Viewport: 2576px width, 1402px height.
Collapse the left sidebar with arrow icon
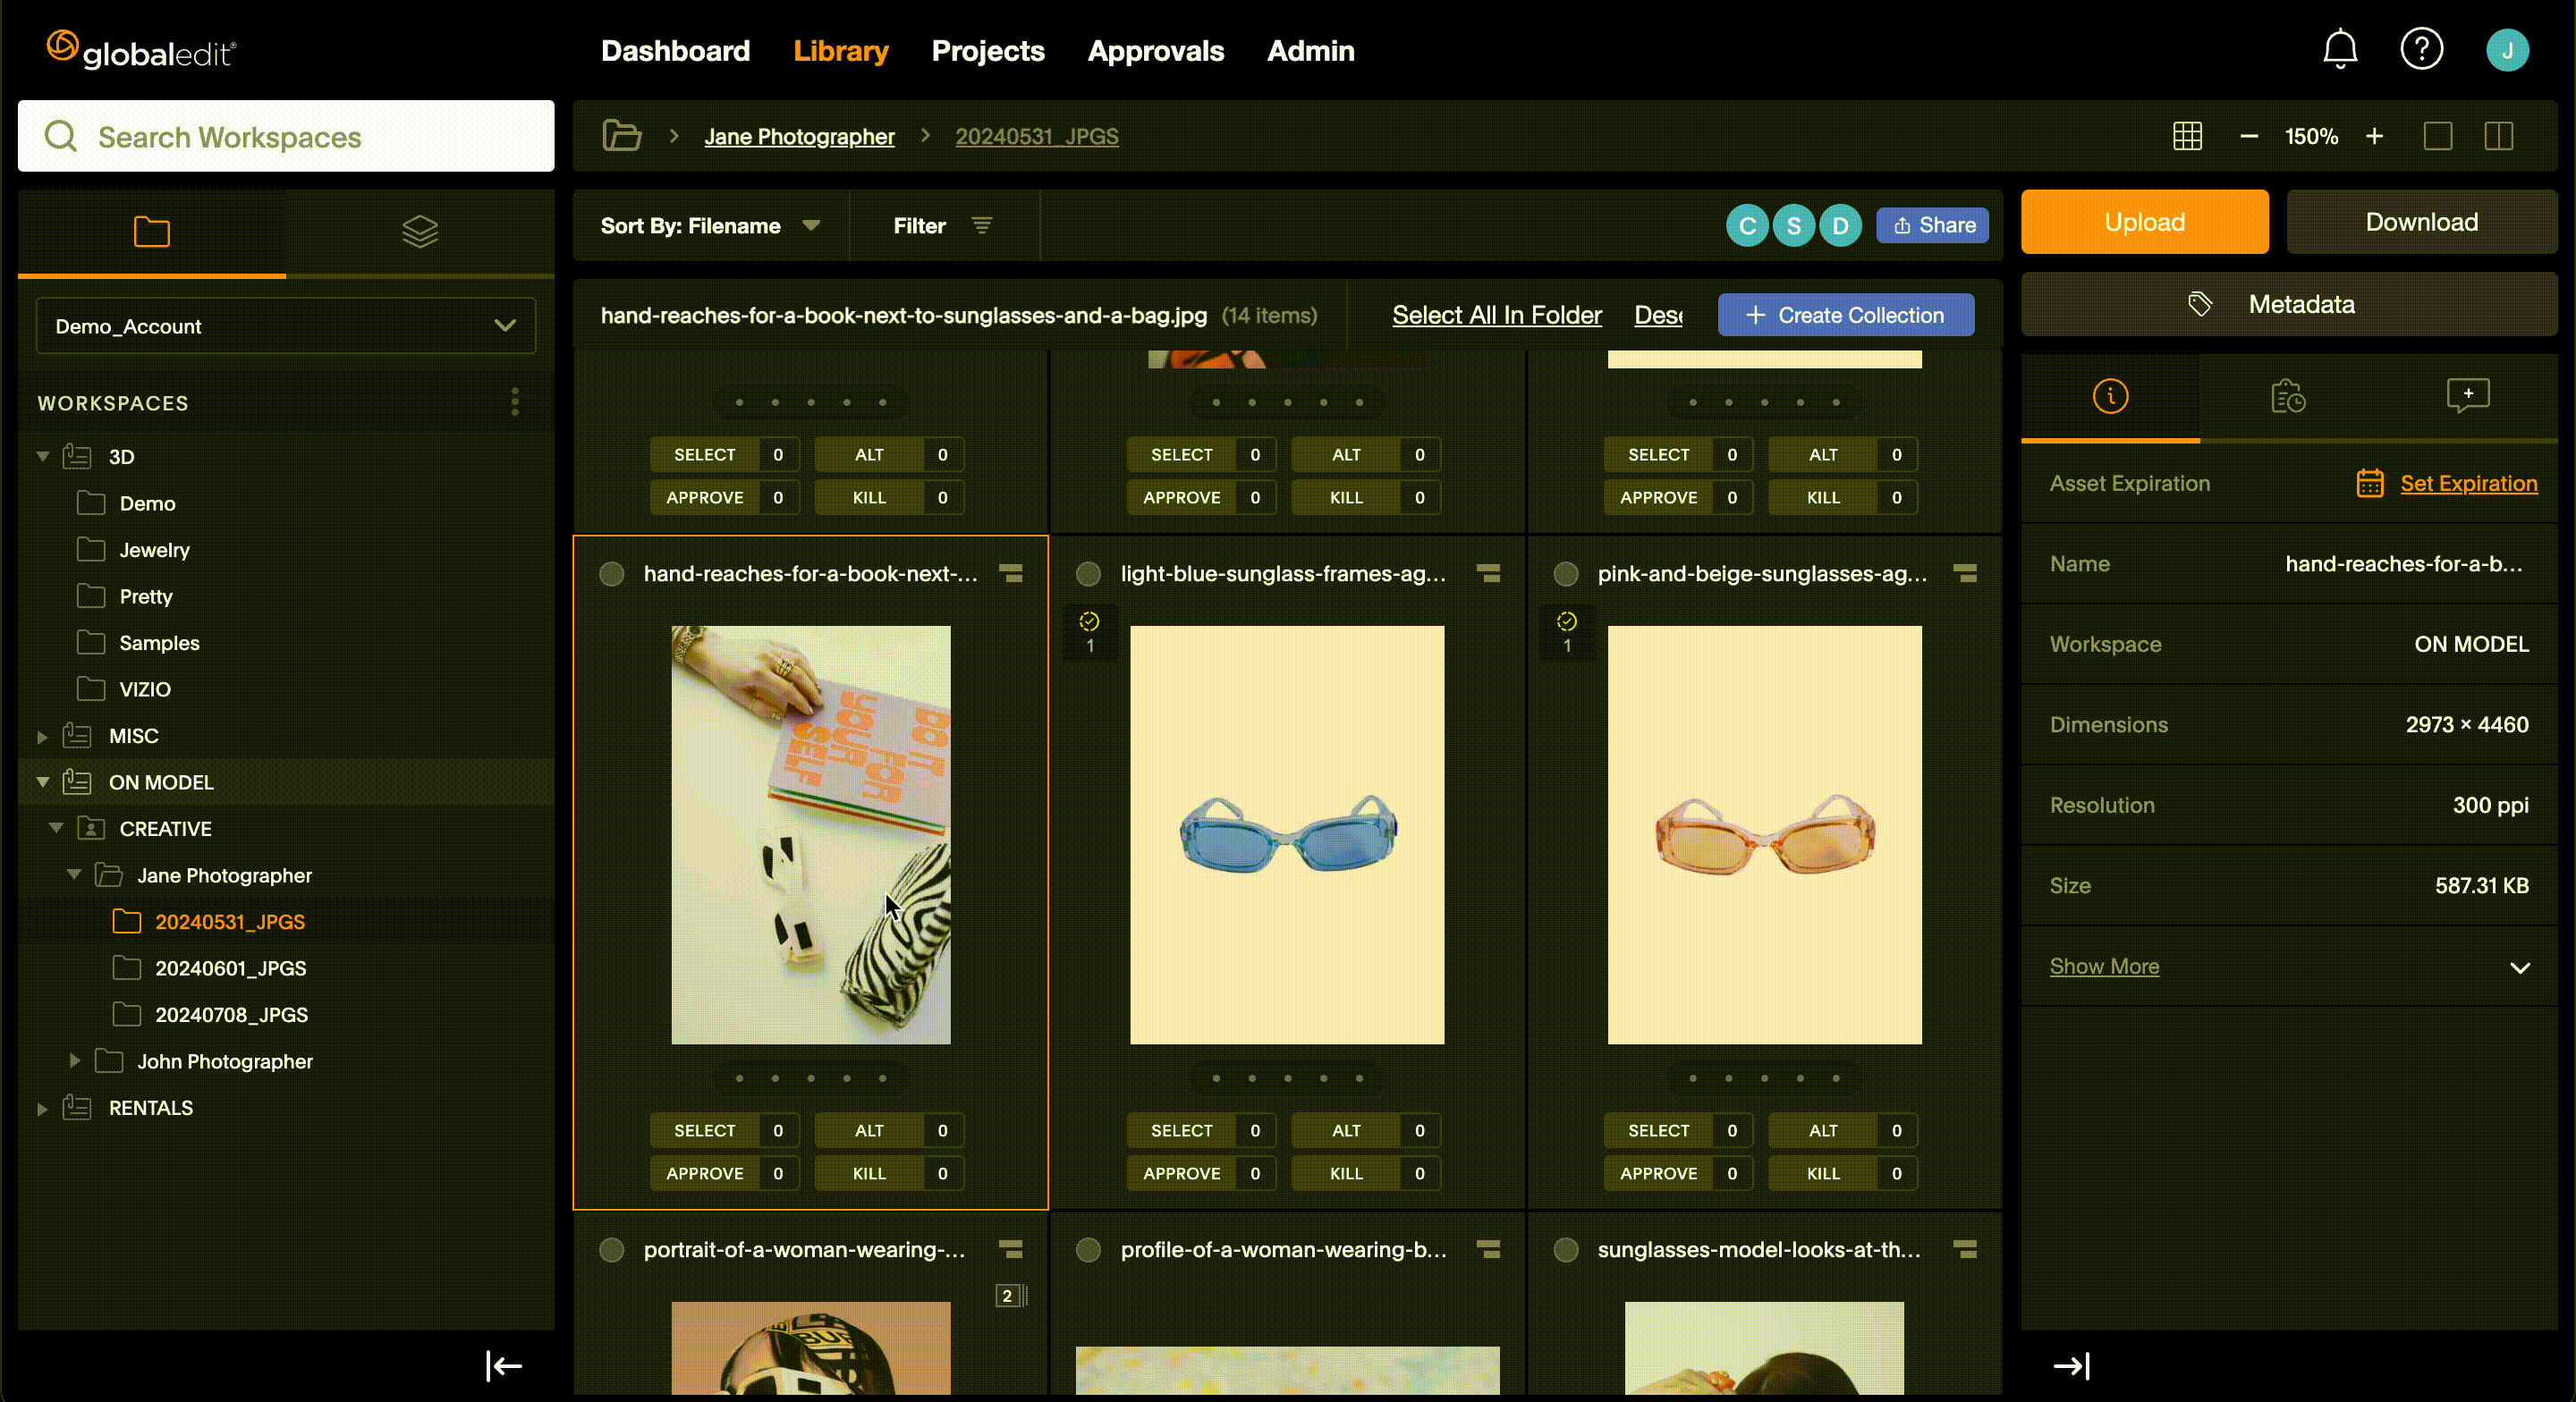coord(504,1365)
